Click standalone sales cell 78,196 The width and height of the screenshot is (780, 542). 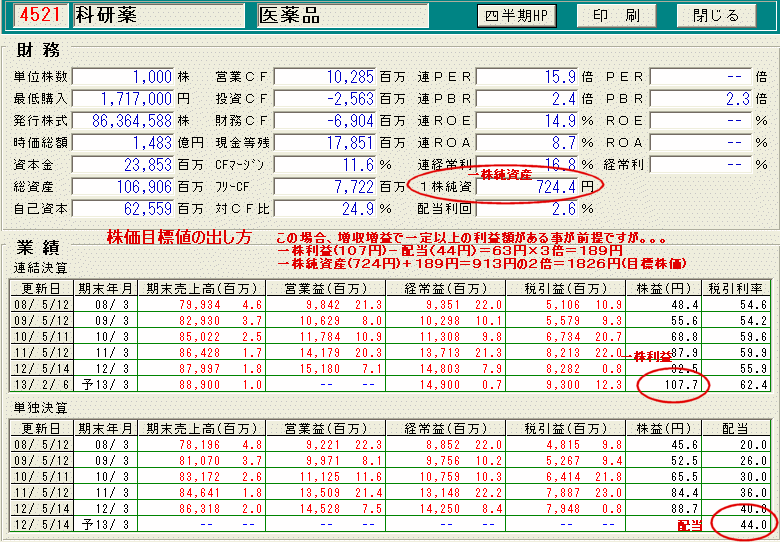pyautogui.click(x=201, y=445)
